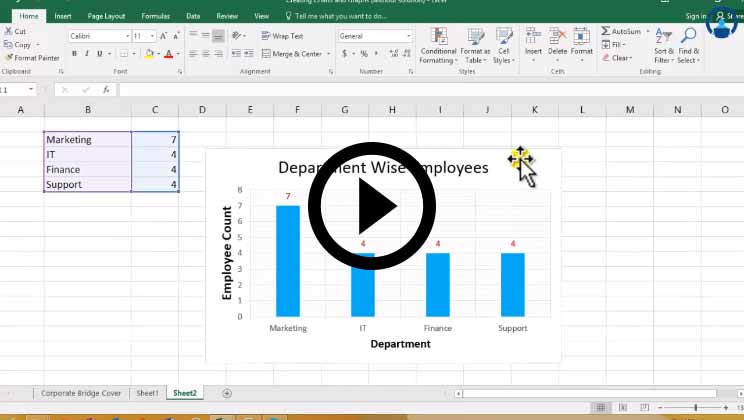Open the Find & Select magnifier icon
Viewport: 744px width, 420px height.
click(x=688, y=38)
